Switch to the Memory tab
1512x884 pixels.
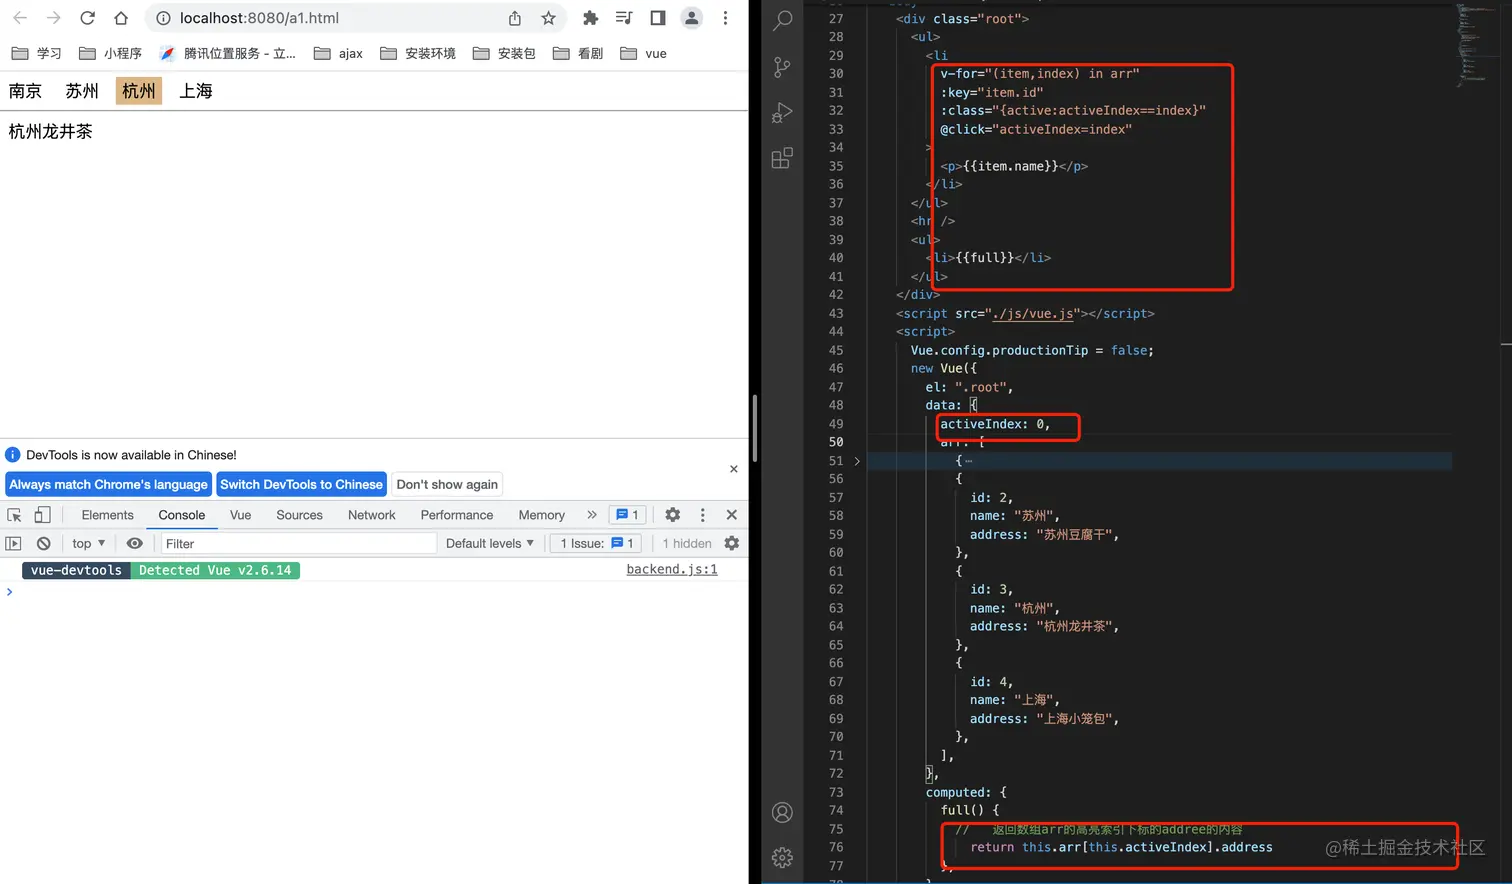click(541, 515)
